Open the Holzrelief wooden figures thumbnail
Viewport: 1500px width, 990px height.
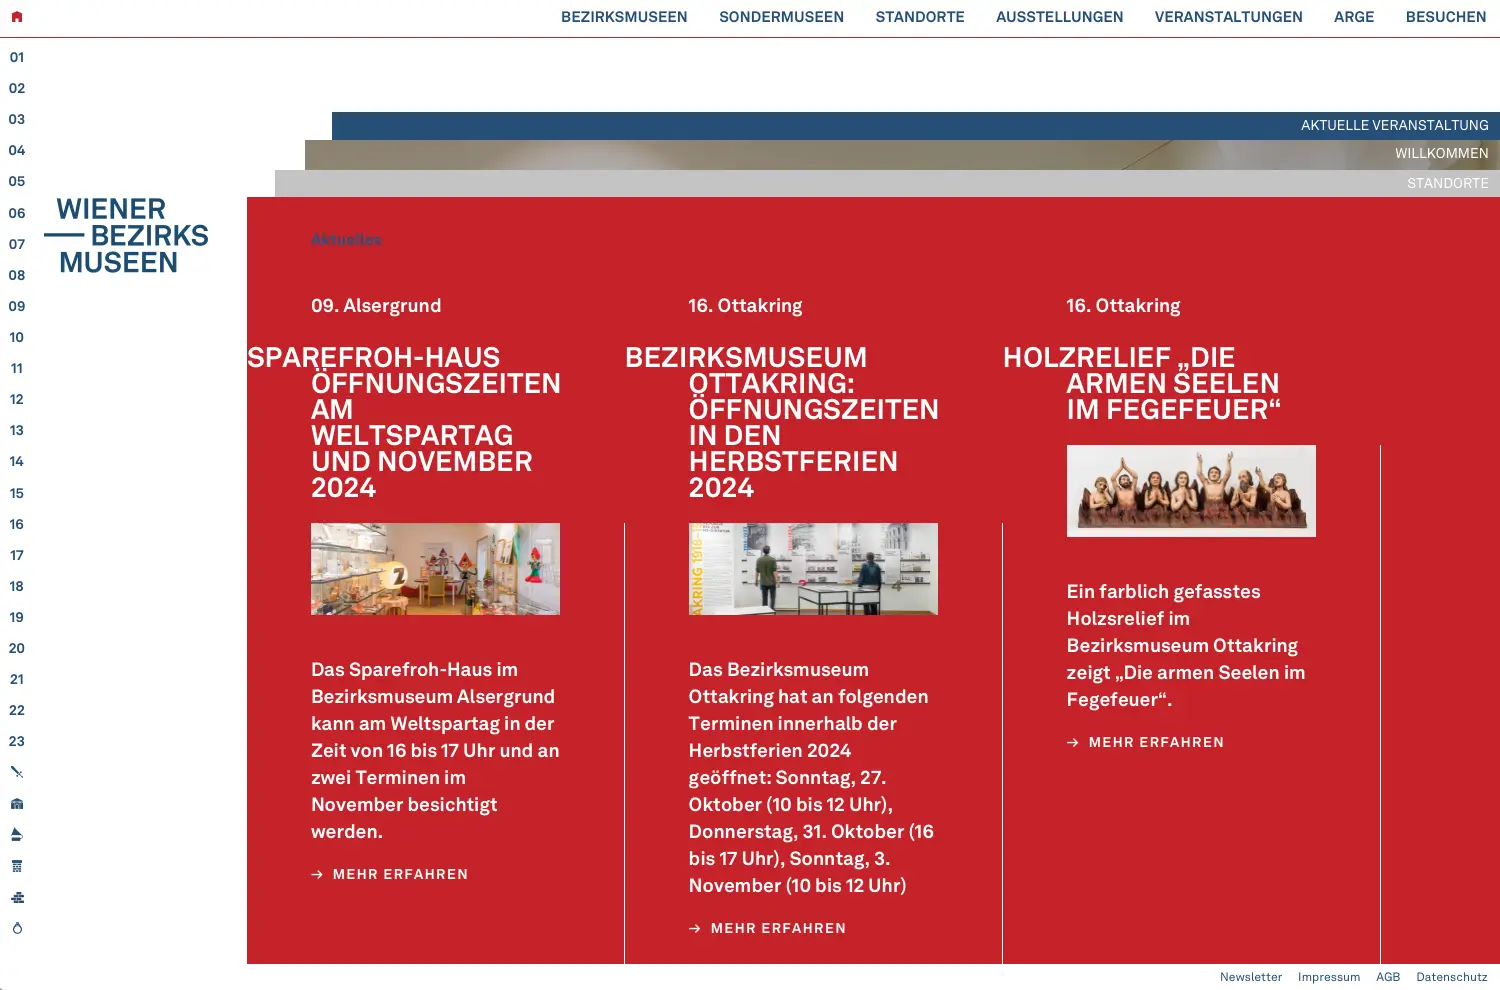point(1191,491)
